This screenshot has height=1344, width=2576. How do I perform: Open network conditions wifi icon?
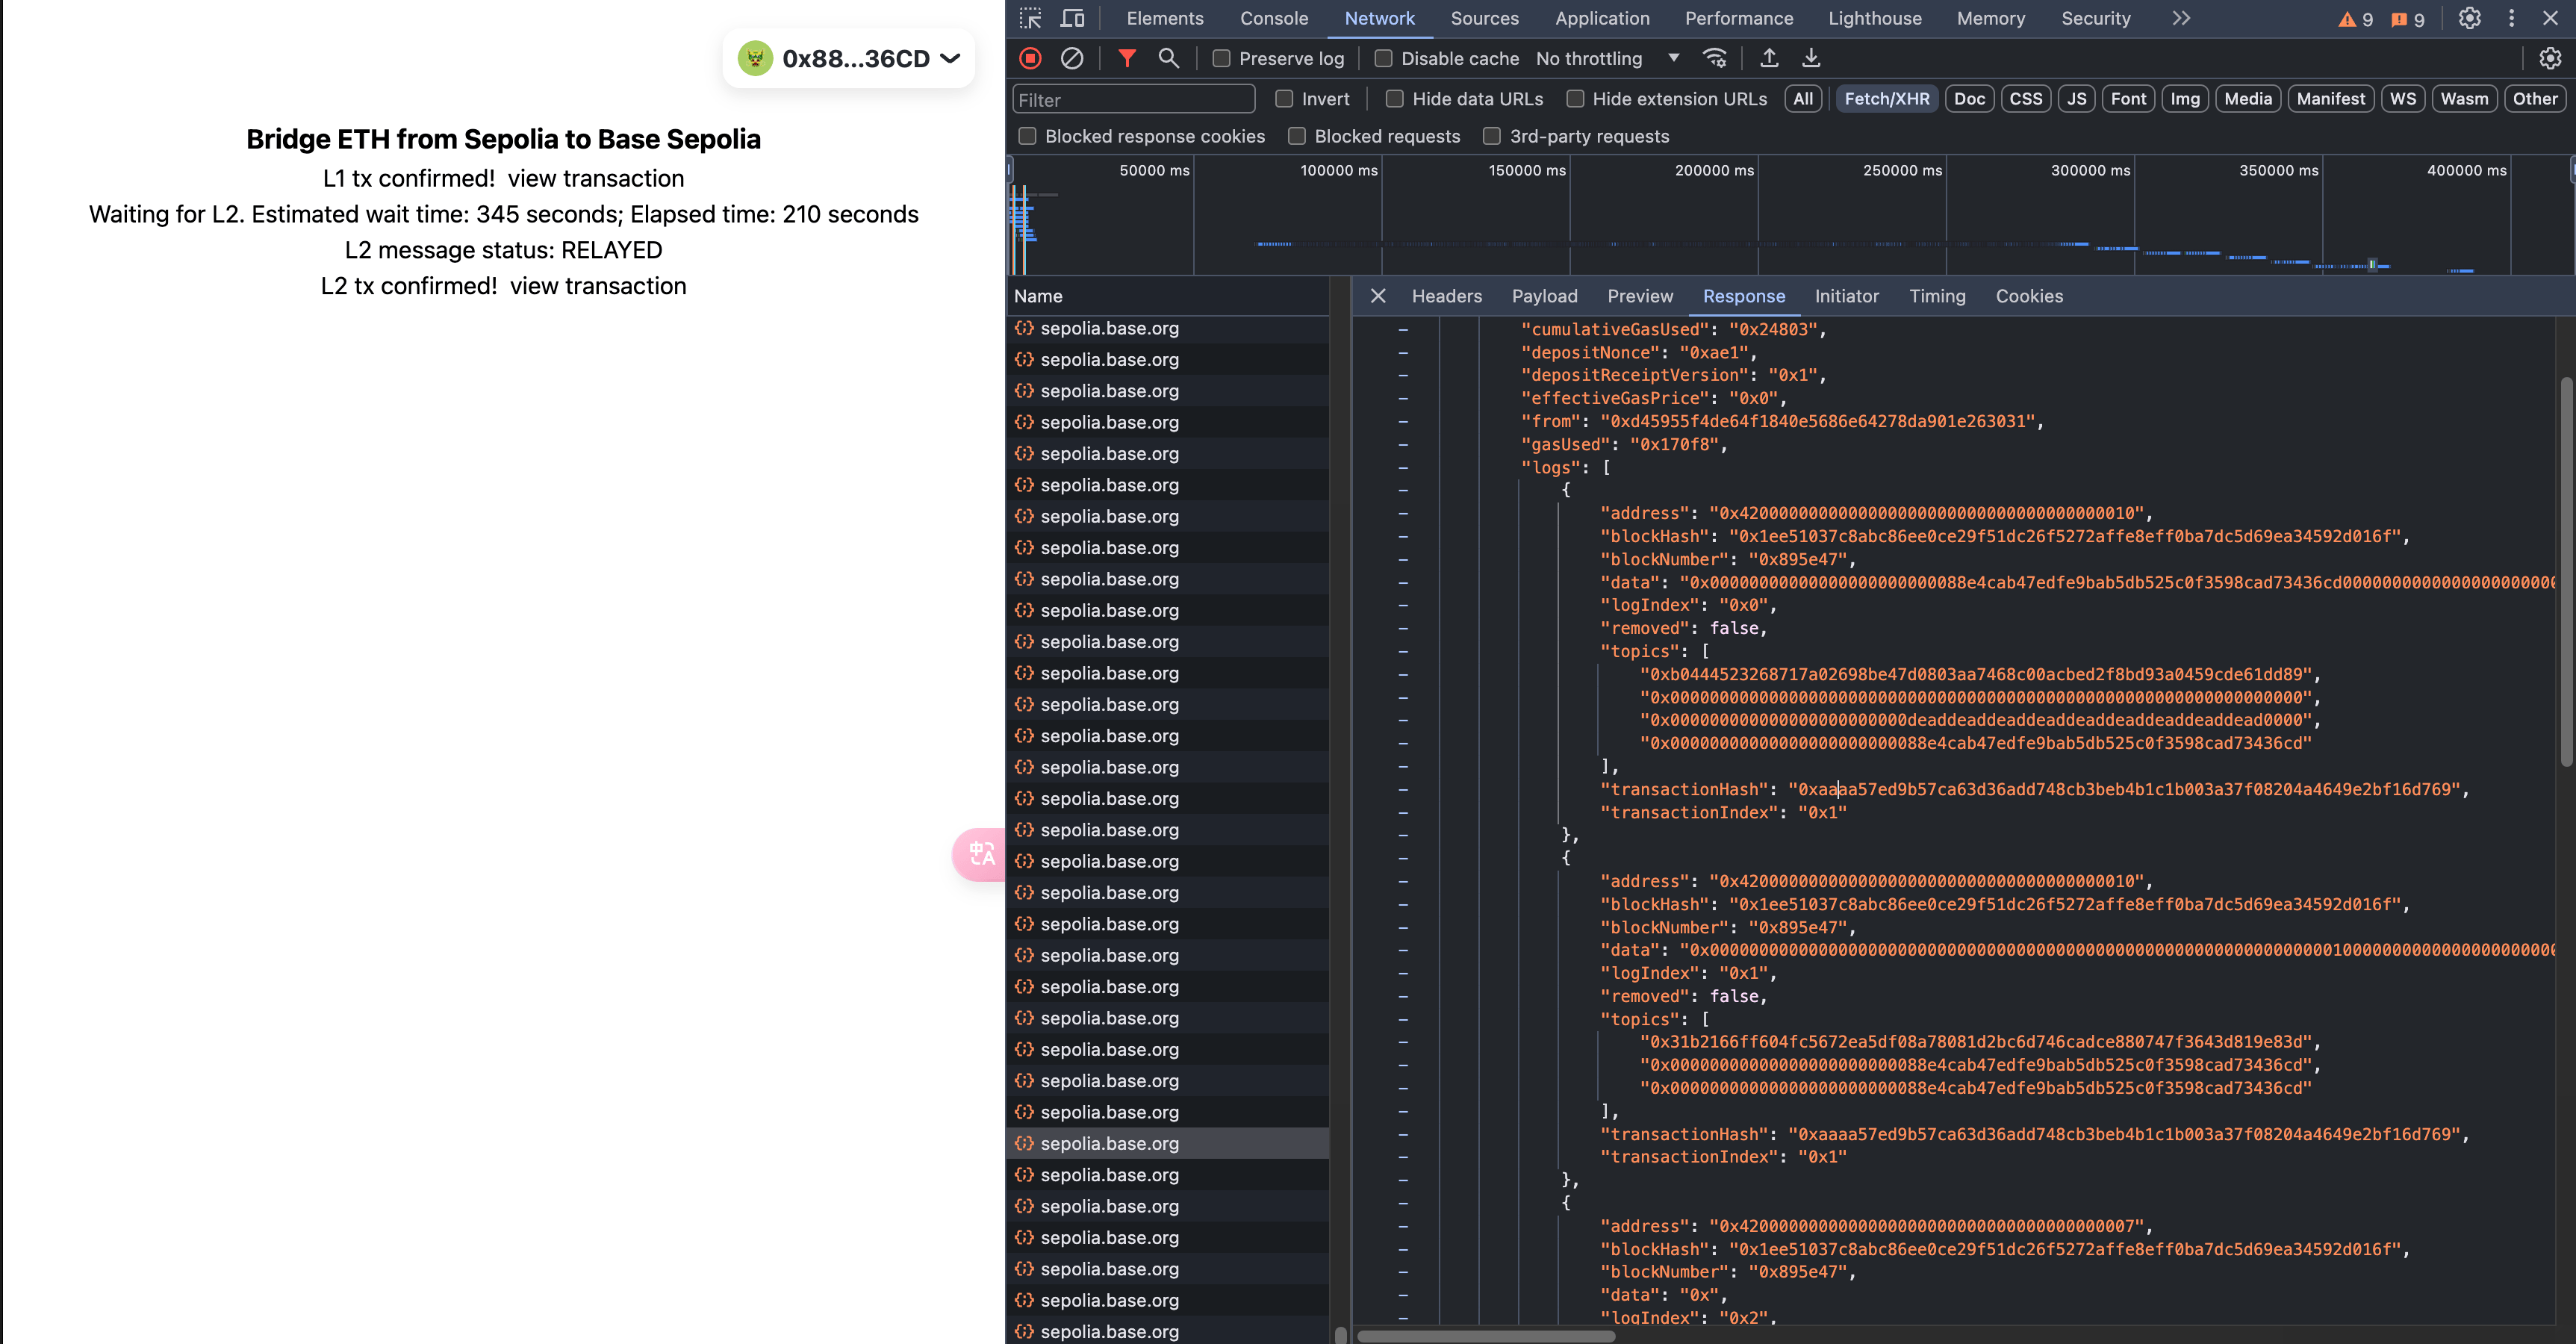(x=1715, y=58)
